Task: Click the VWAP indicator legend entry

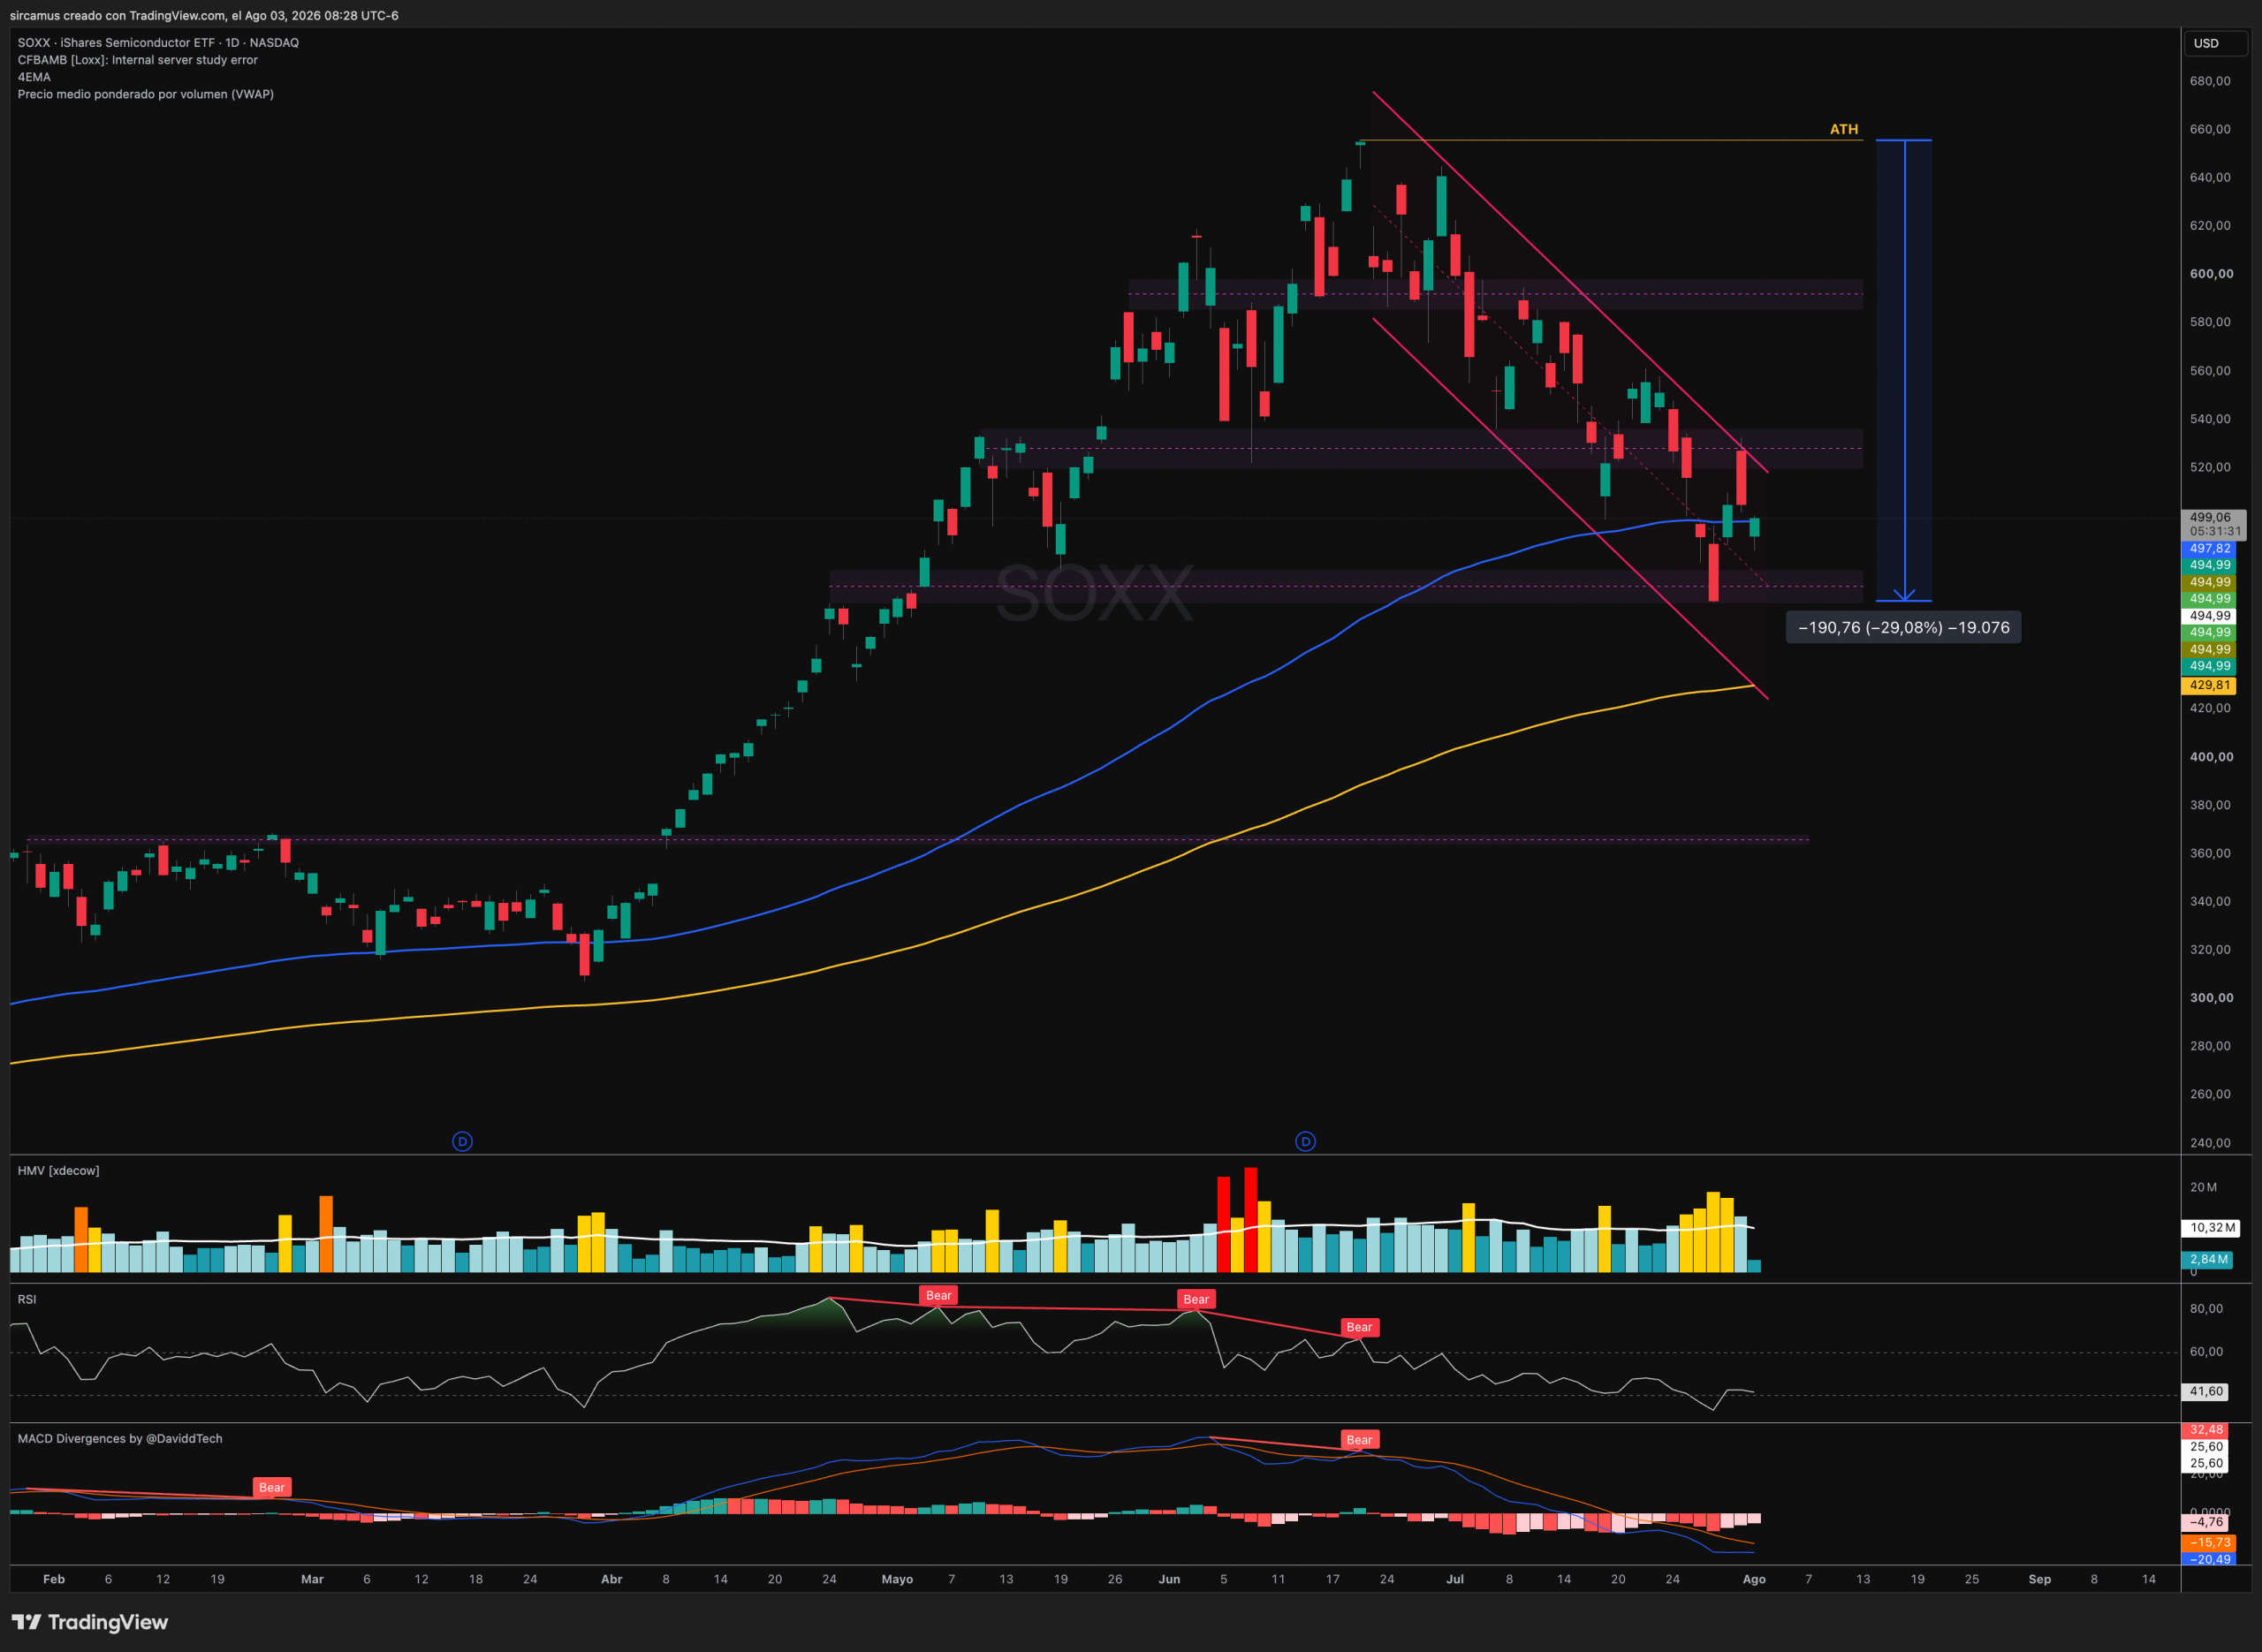Action: coord(145,94)
